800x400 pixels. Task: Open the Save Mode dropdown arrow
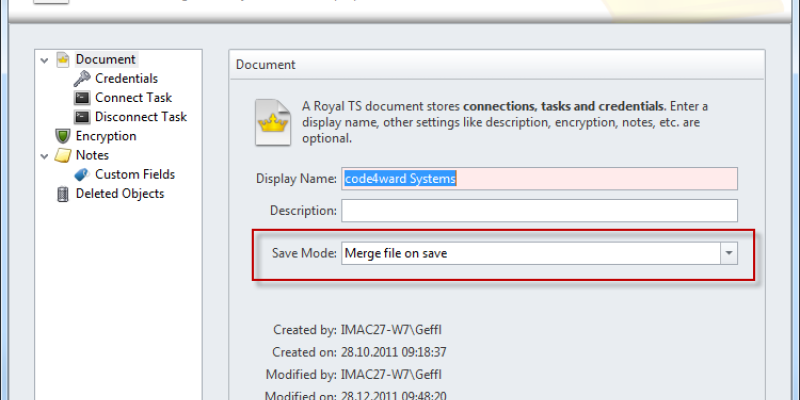[x=729, y=253]
